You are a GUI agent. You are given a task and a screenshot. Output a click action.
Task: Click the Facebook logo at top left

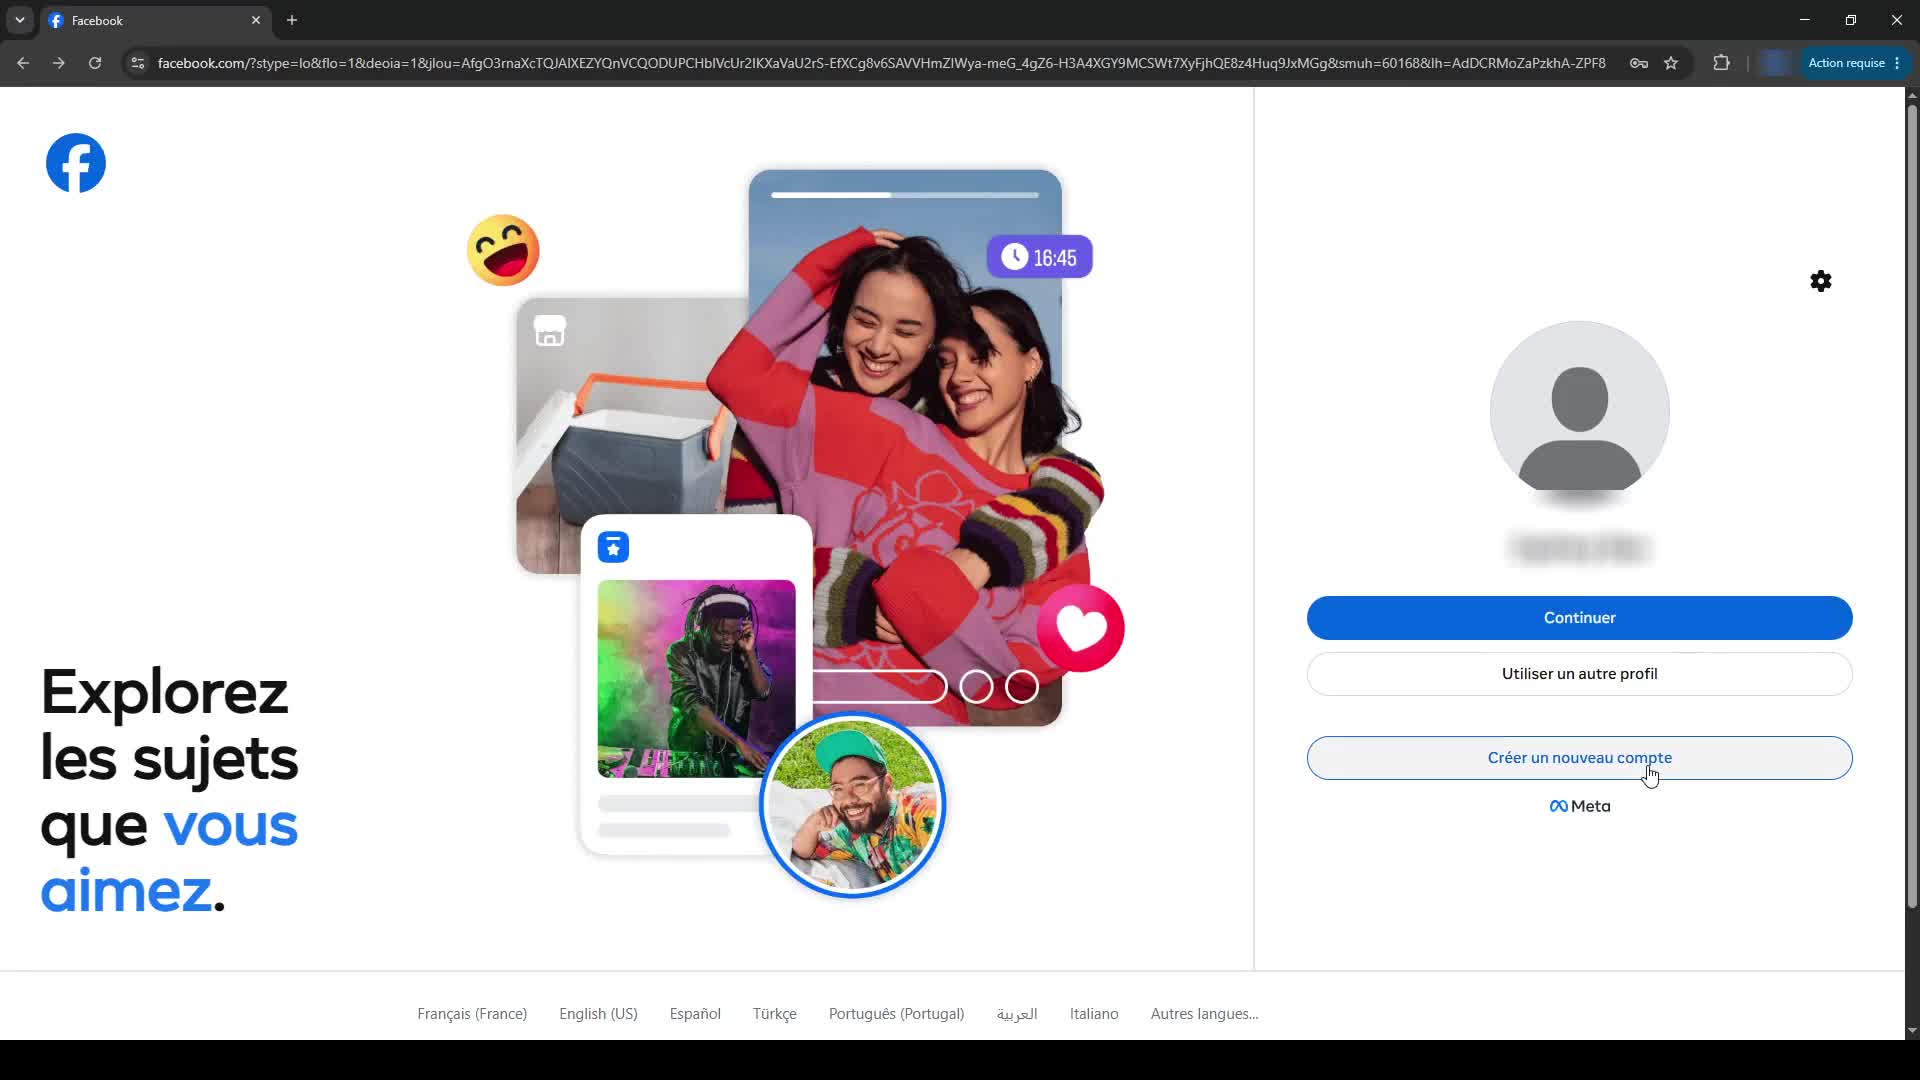tap(76, 163)
